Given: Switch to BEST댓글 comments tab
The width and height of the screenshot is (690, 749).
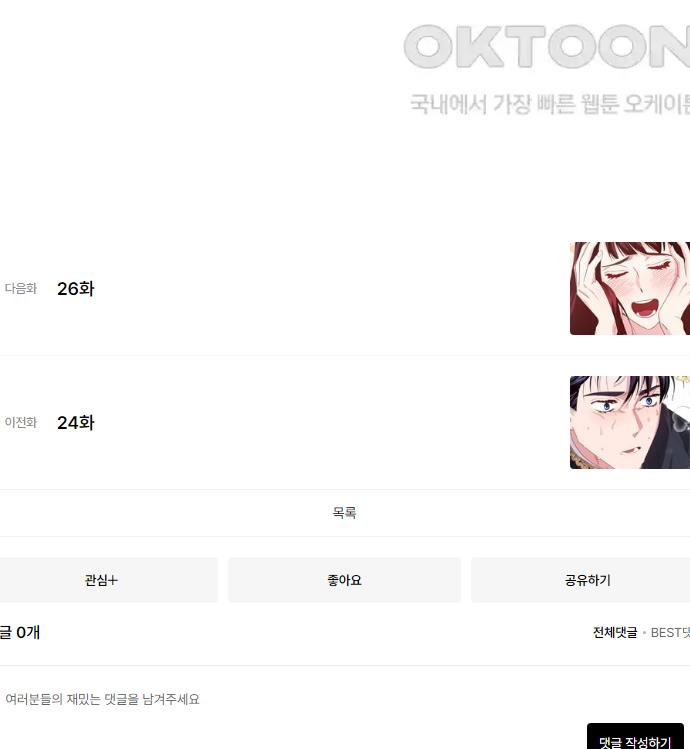Looking at the screenshot, I should coord(670,632).
